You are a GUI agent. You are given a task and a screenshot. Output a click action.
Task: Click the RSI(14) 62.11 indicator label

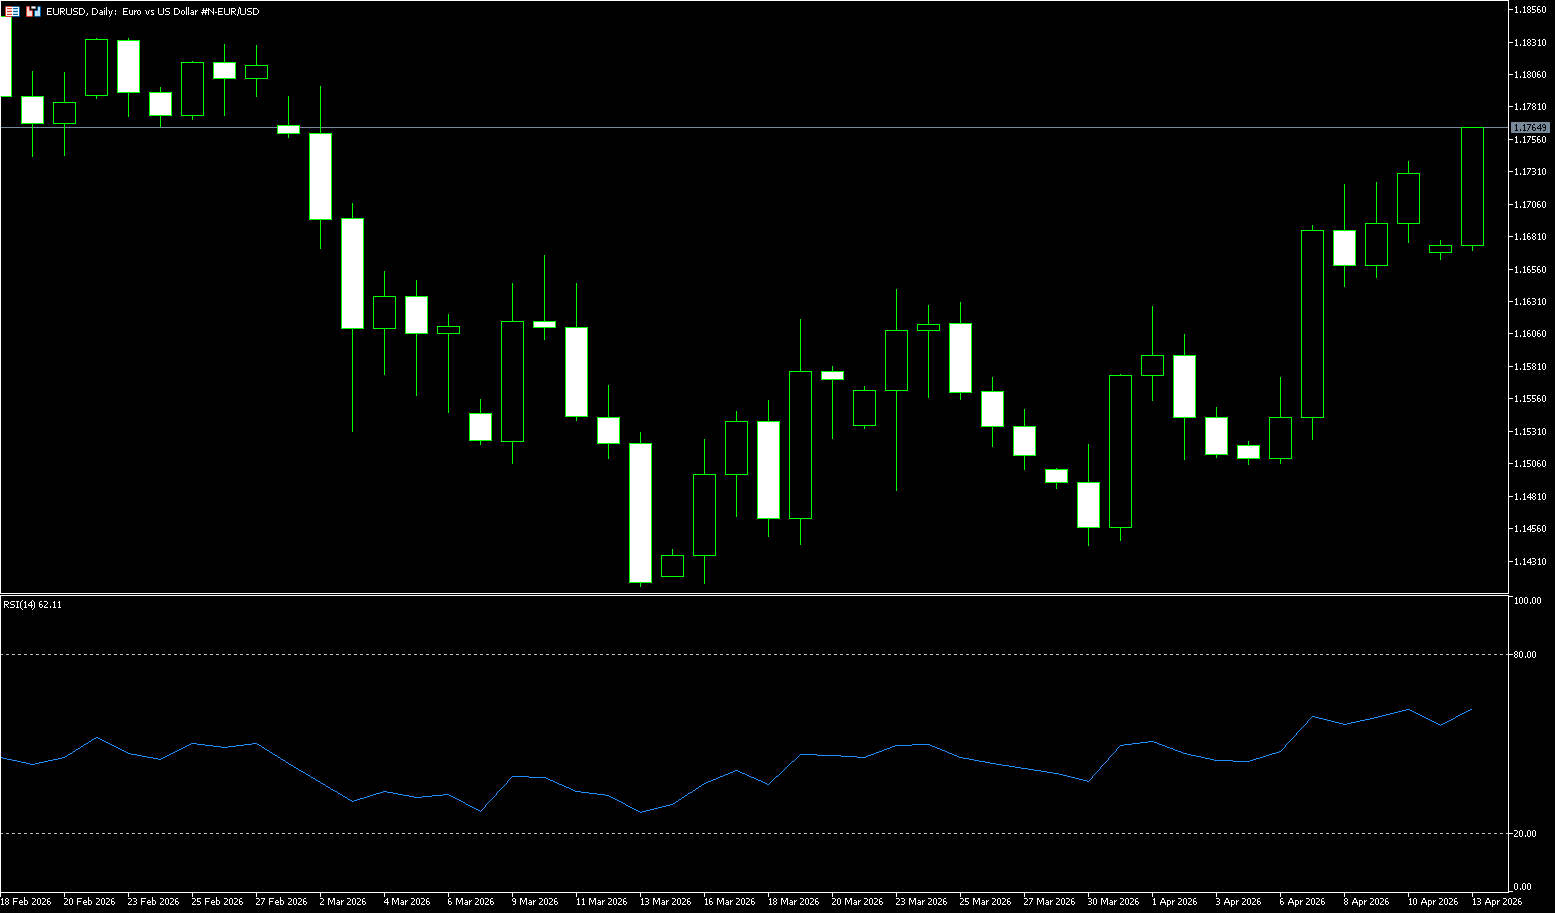tap(32, 604)
